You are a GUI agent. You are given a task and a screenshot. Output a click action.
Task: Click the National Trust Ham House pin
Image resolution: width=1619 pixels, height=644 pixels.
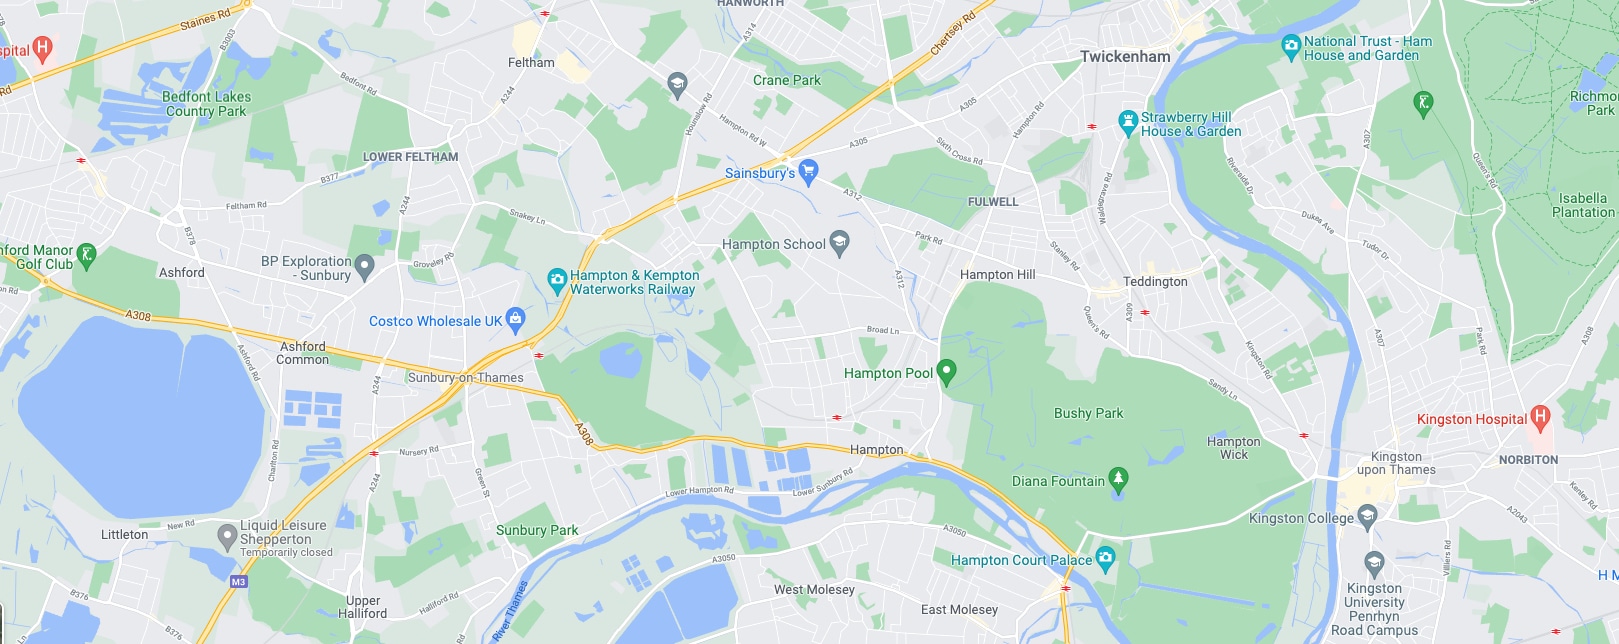pyautogui.click(x=1291, y=47)
